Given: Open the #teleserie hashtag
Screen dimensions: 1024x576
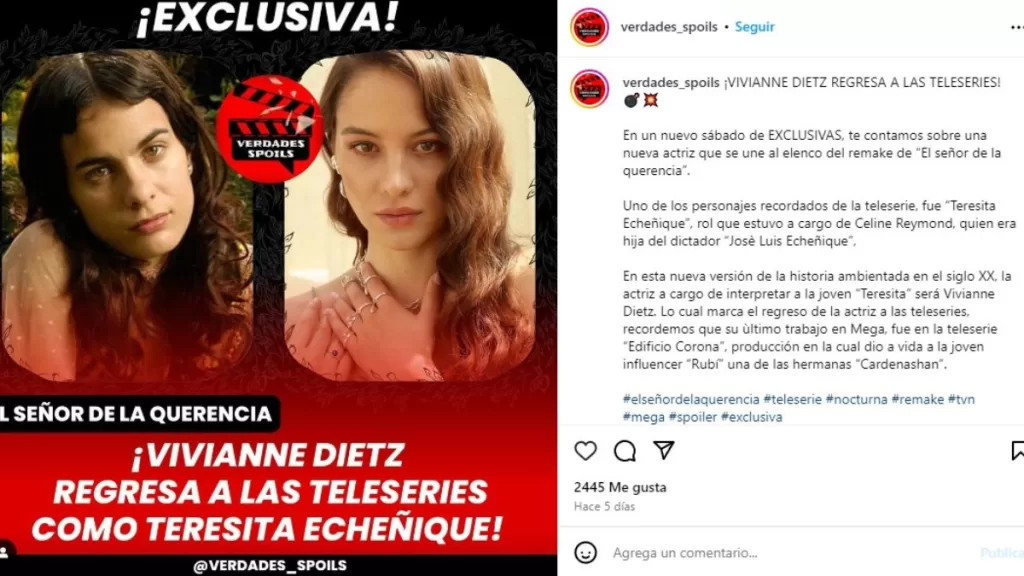Looking at the screenshot, I should (x=792, y=399).
